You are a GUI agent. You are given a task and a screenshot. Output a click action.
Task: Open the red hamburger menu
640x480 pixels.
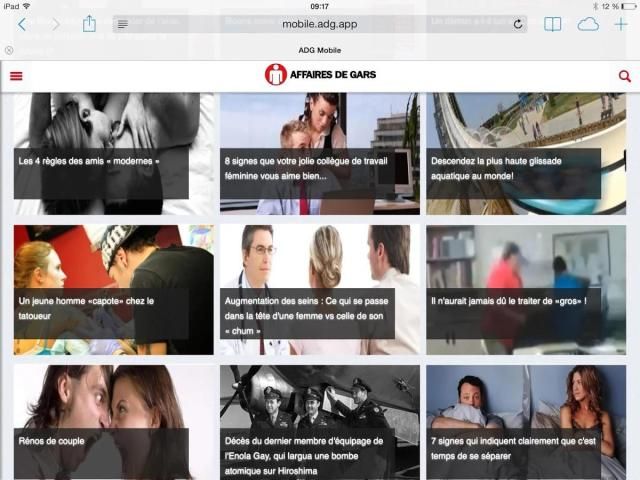16,76
